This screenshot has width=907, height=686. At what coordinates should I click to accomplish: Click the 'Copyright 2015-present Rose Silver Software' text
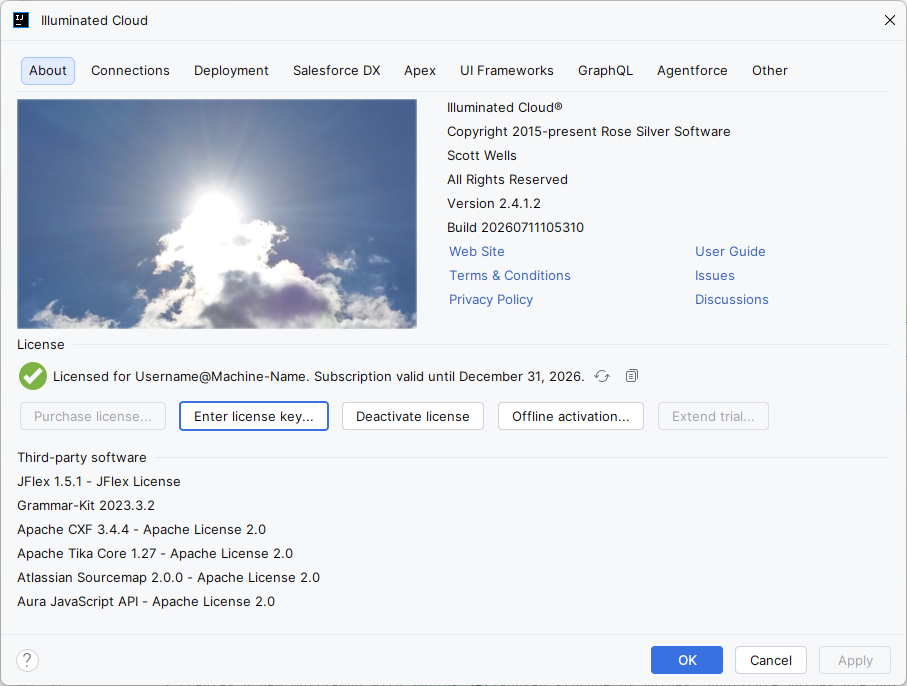click(x=589, y=131)
